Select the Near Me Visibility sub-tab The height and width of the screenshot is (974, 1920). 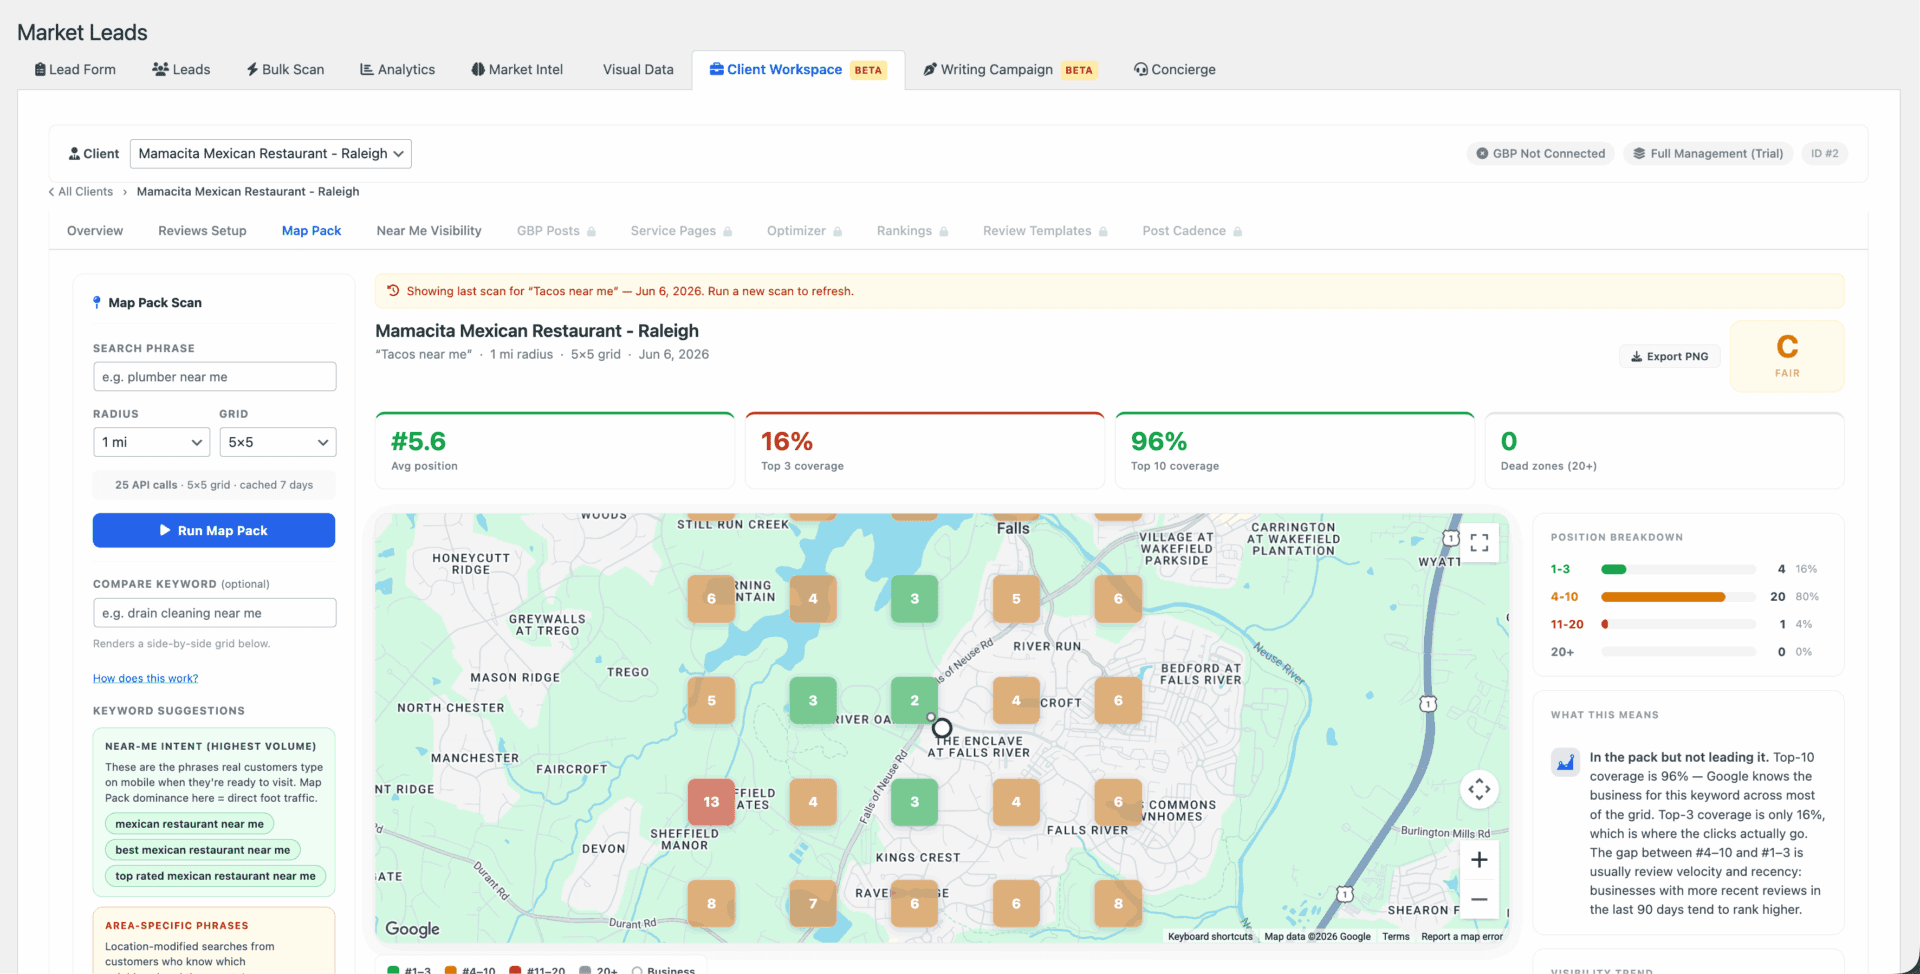coord(429,231)
